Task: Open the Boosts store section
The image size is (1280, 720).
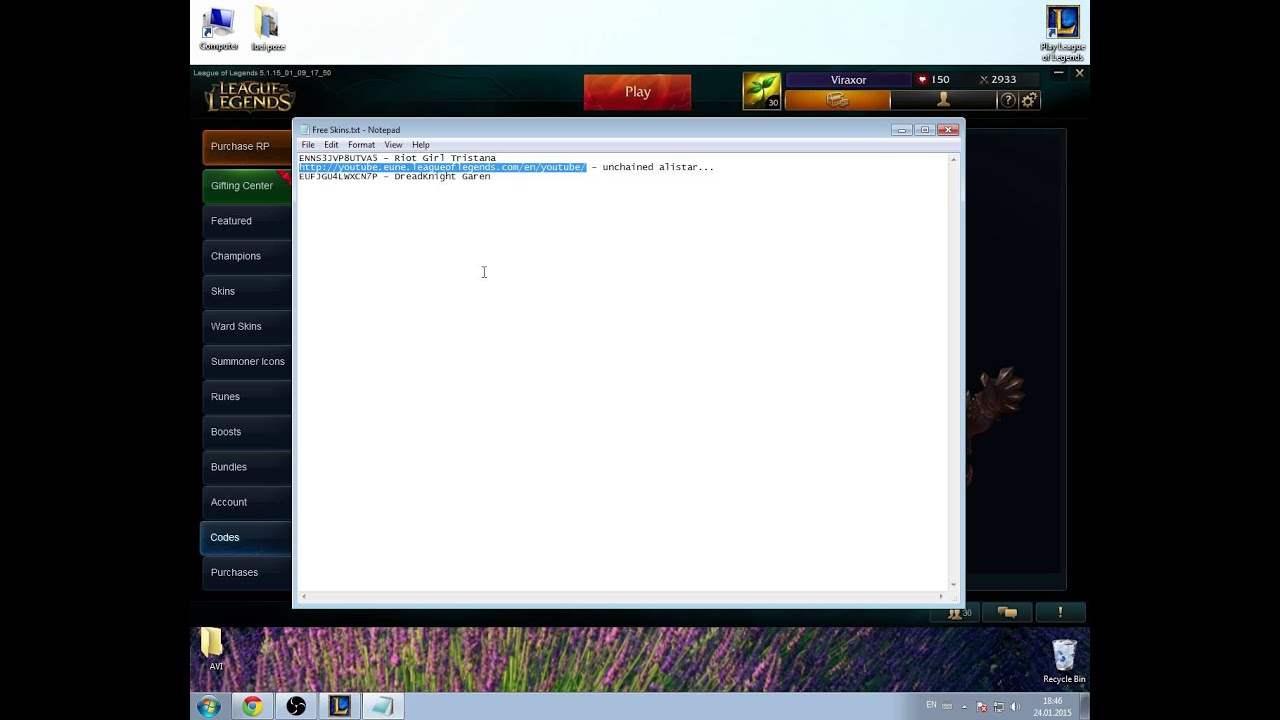Action: (x=246, y=432)
